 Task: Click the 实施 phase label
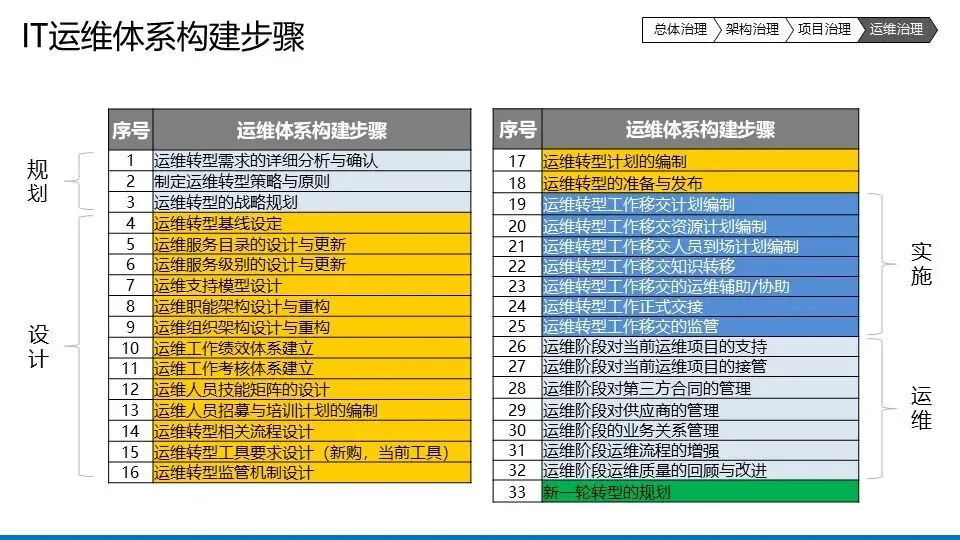[921, 264]
